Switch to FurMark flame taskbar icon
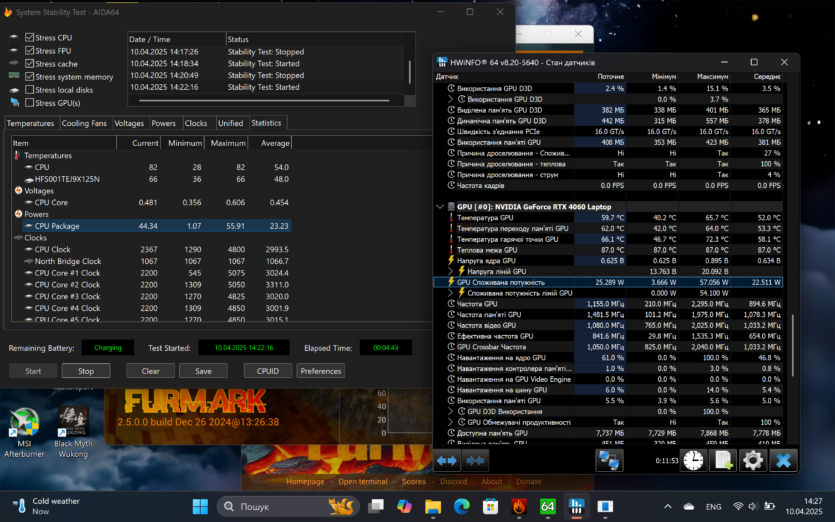835x522 pixels. (519, 507)
